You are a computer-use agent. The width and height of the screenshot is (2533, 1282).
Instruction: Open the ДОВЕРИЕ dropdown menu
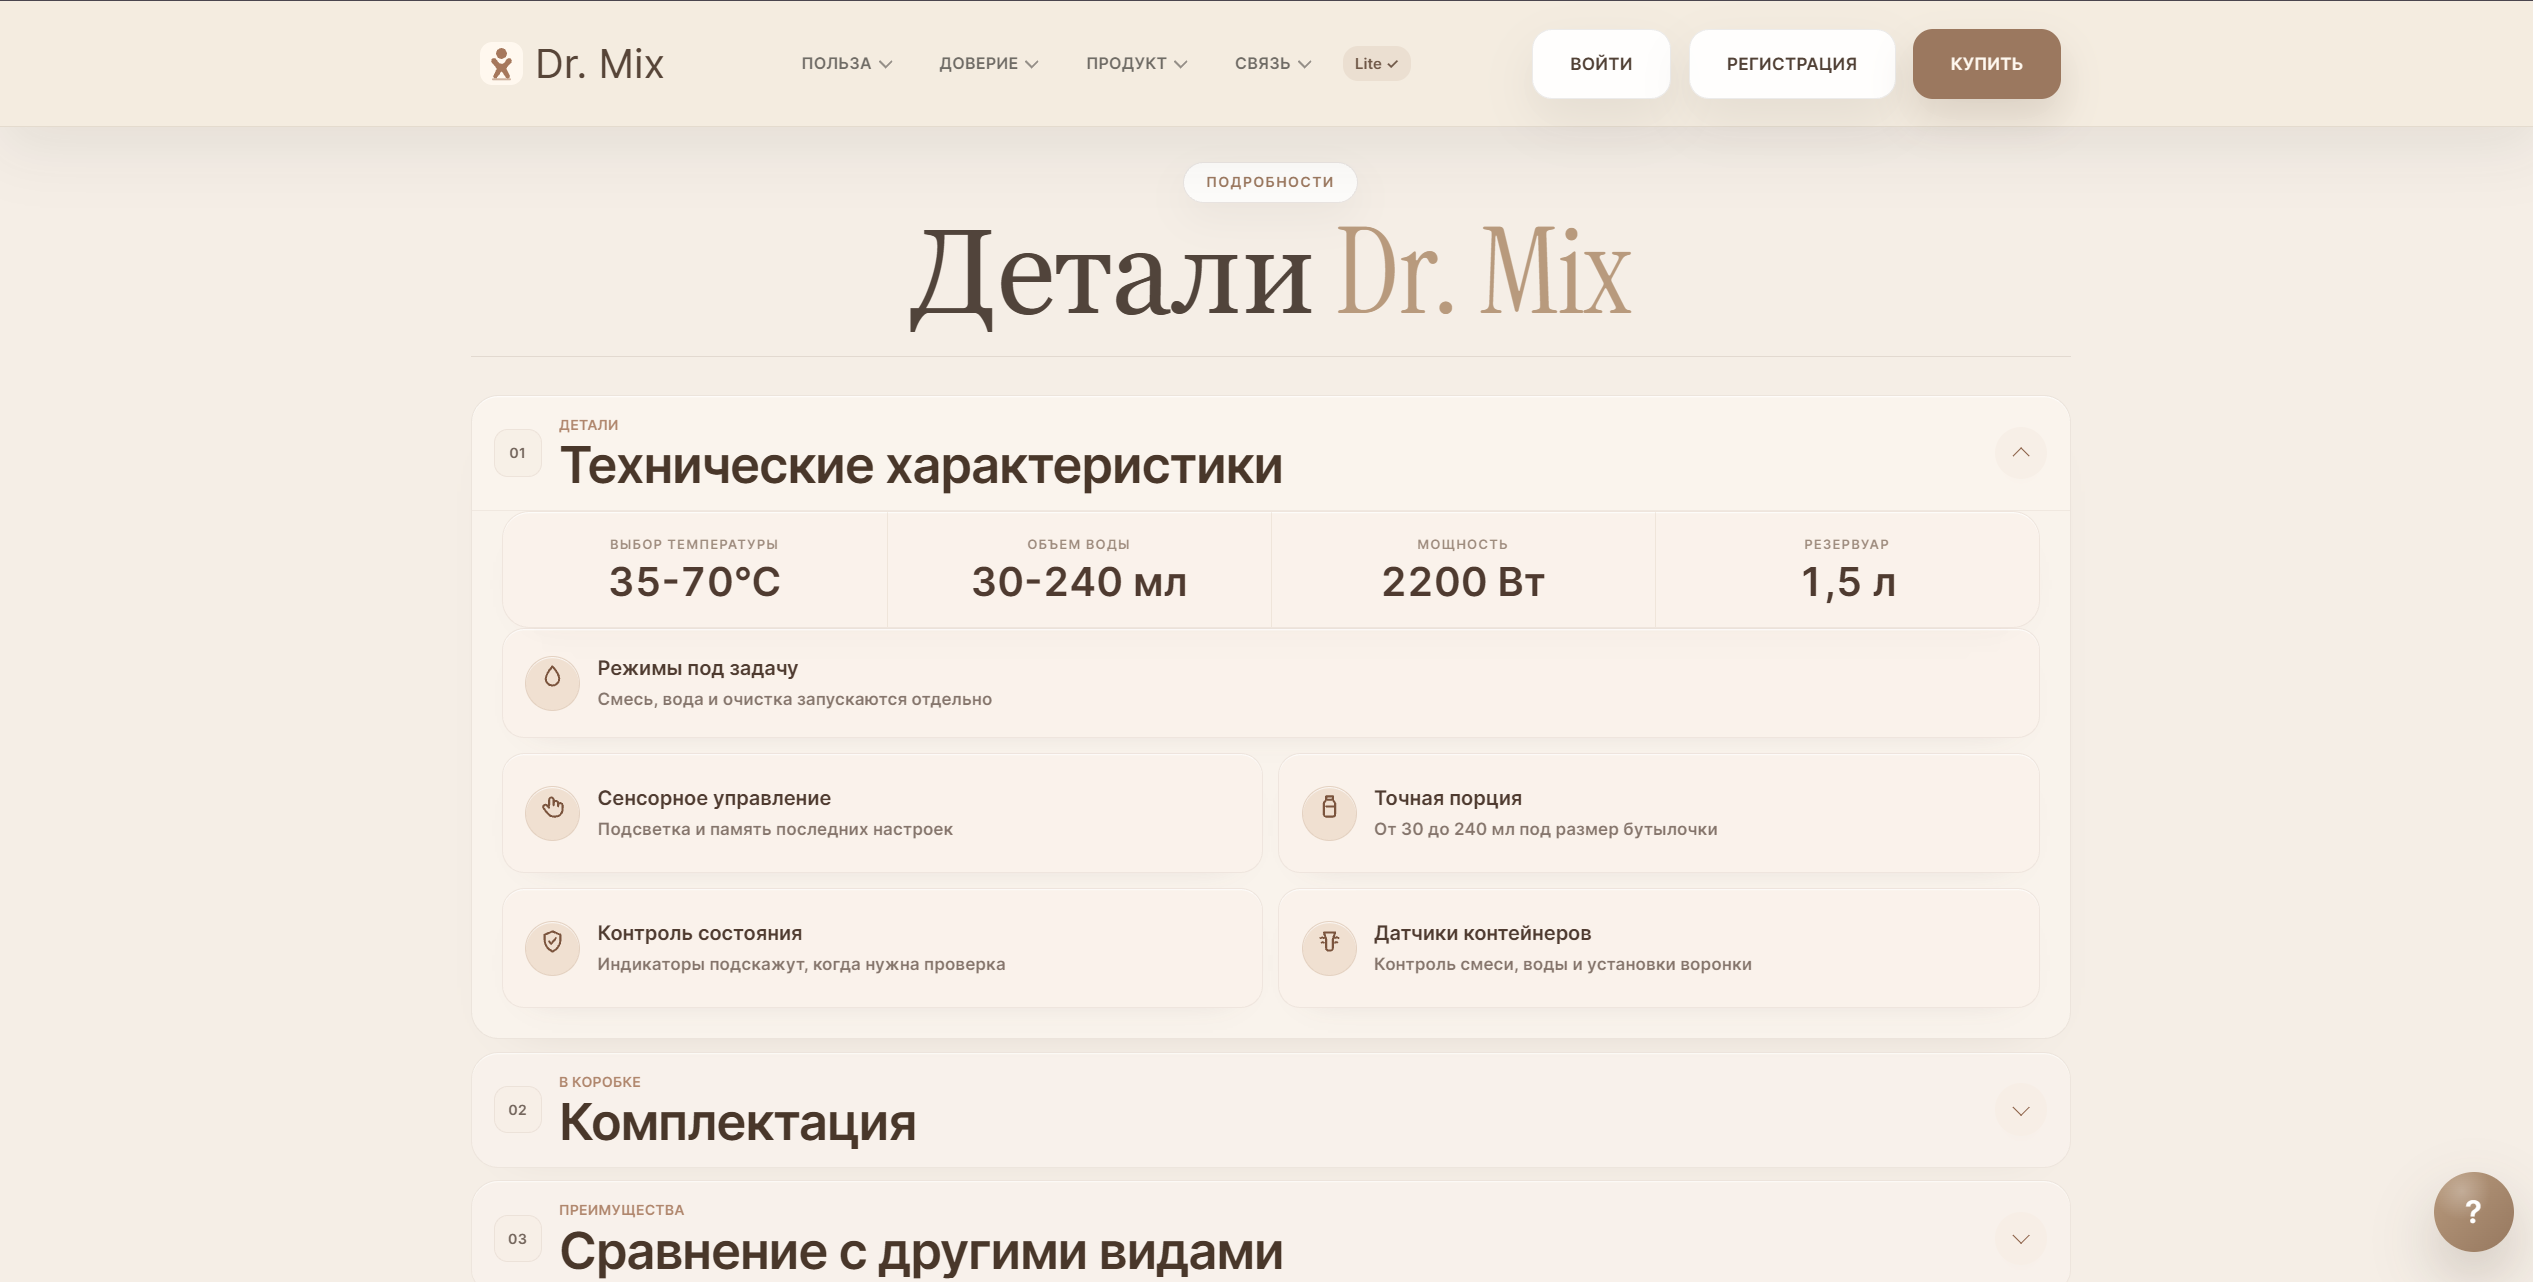(988, 64)
